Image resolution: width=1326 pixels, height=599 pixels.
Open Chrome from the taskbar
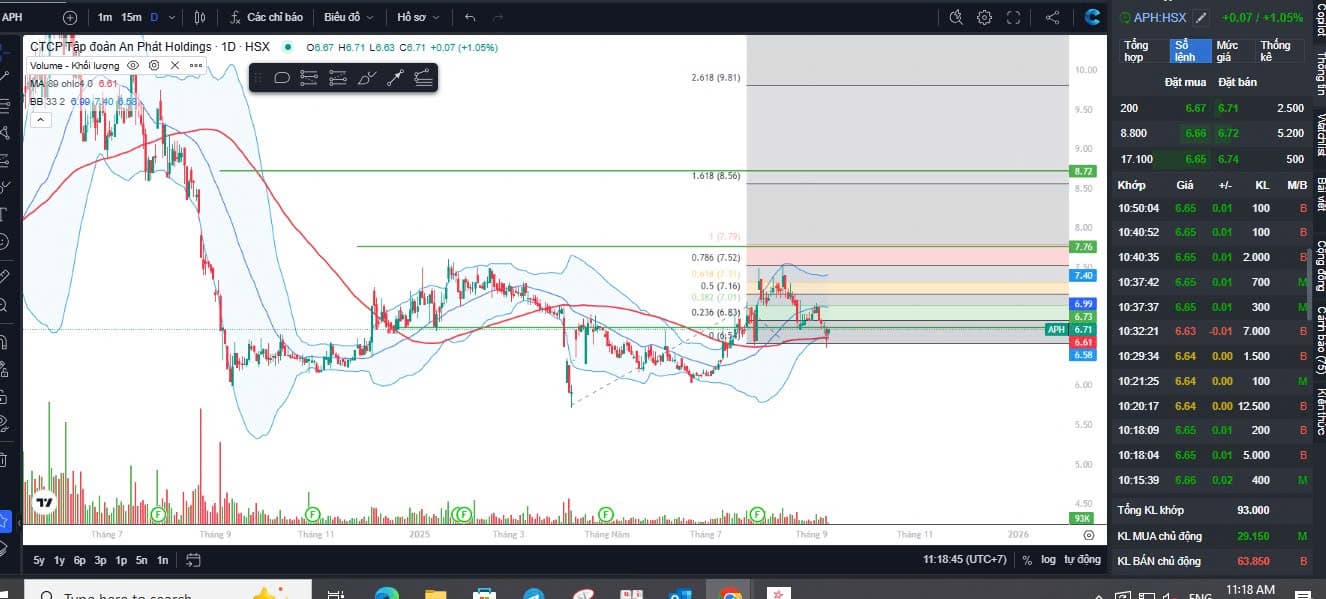tap(731, 594)
